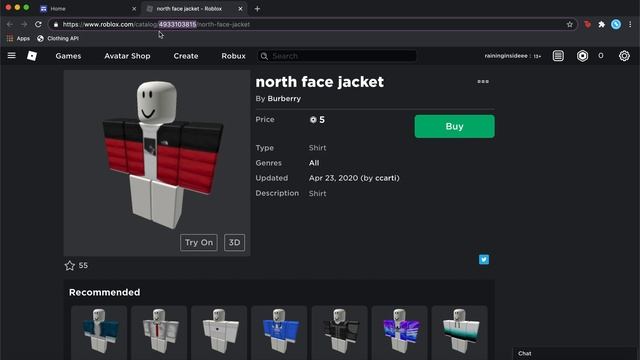This screenshot has width=640, height=360.
Task: Click the search magnifier icon
Action: (264, 56)
